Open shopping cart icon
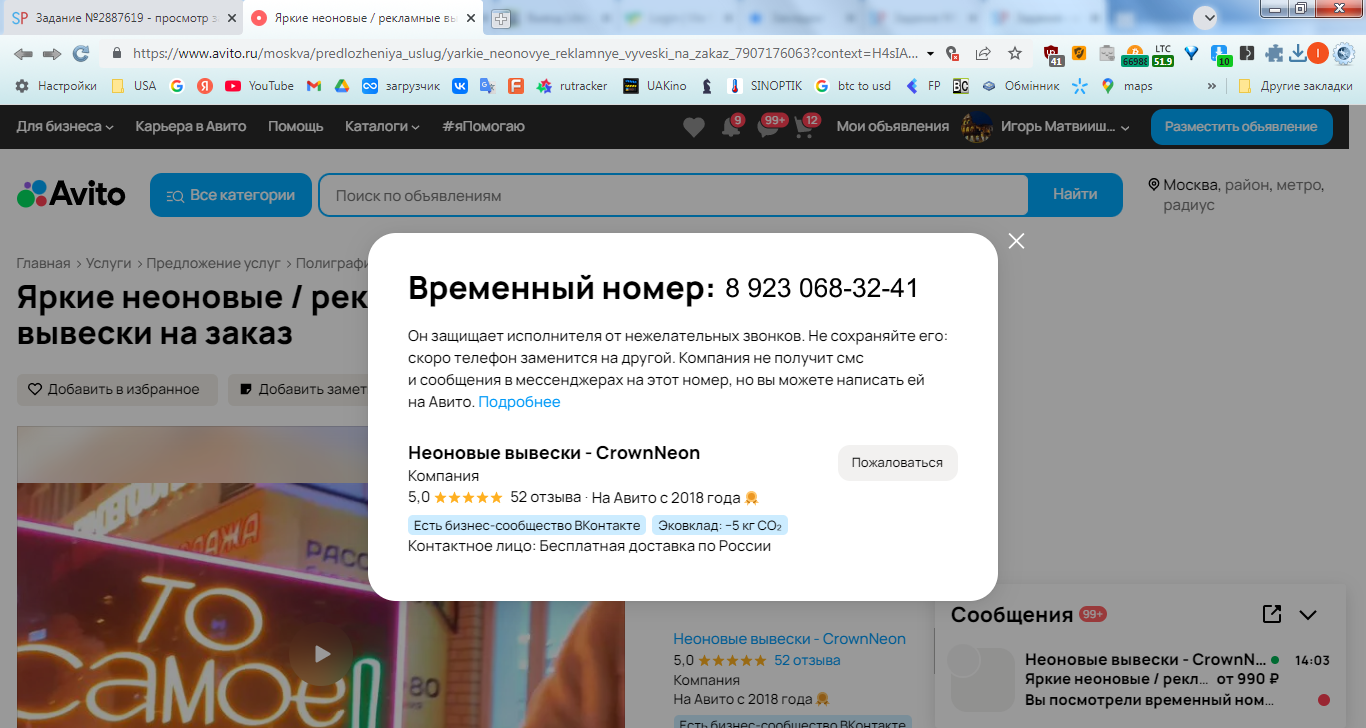The image size is (1366, 728). tap(805, 127)
